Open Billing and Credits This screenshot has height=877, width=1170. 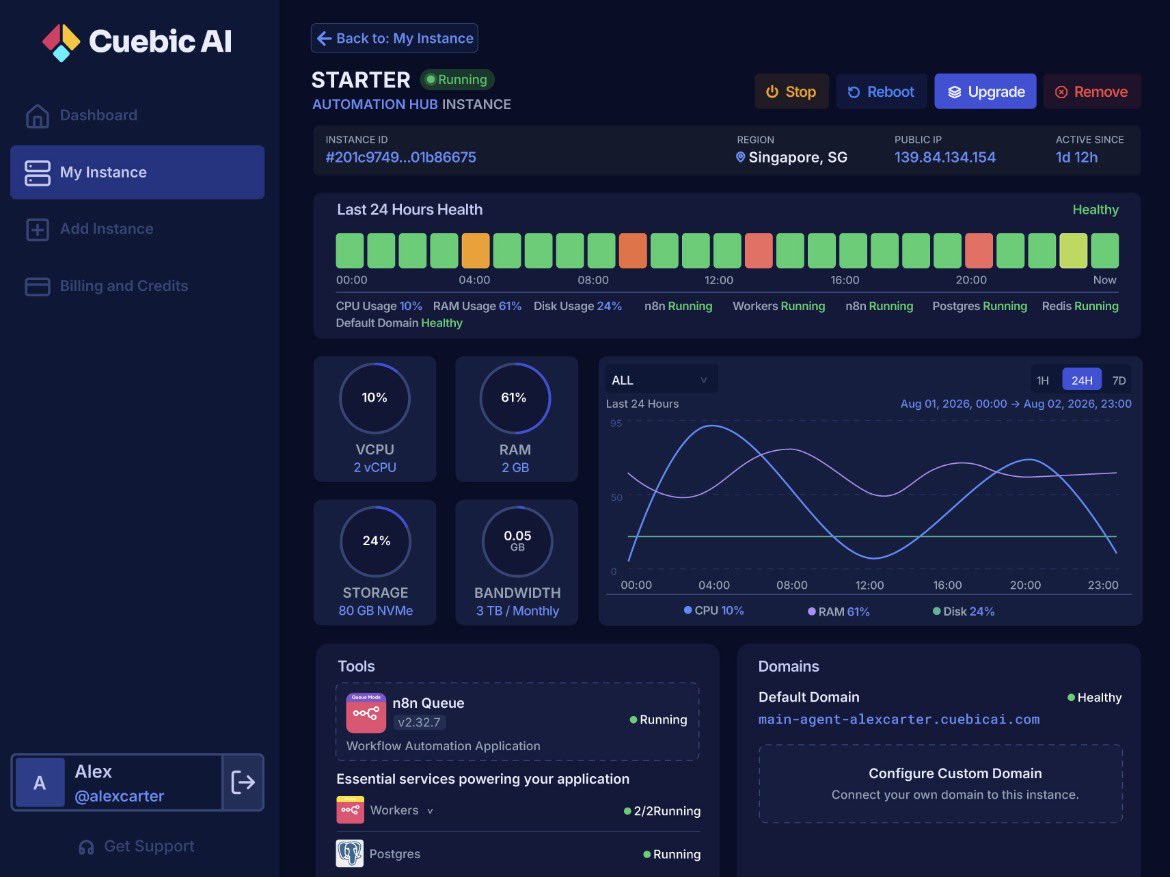coord(137,287)
